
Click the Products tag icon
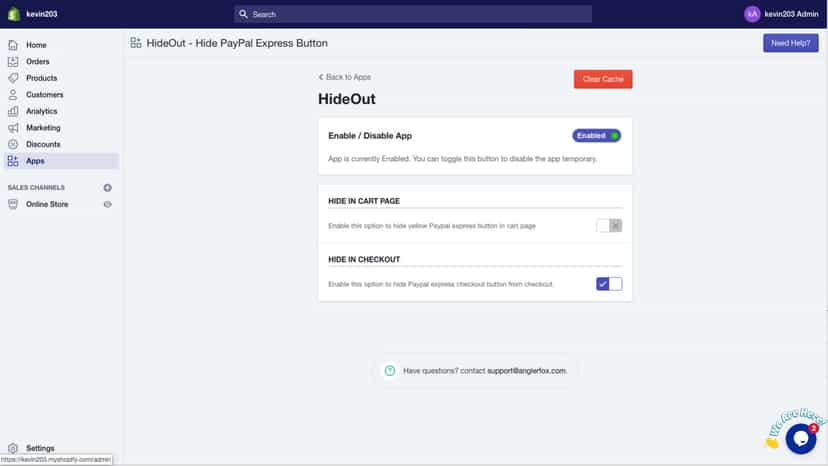(13, 78)
